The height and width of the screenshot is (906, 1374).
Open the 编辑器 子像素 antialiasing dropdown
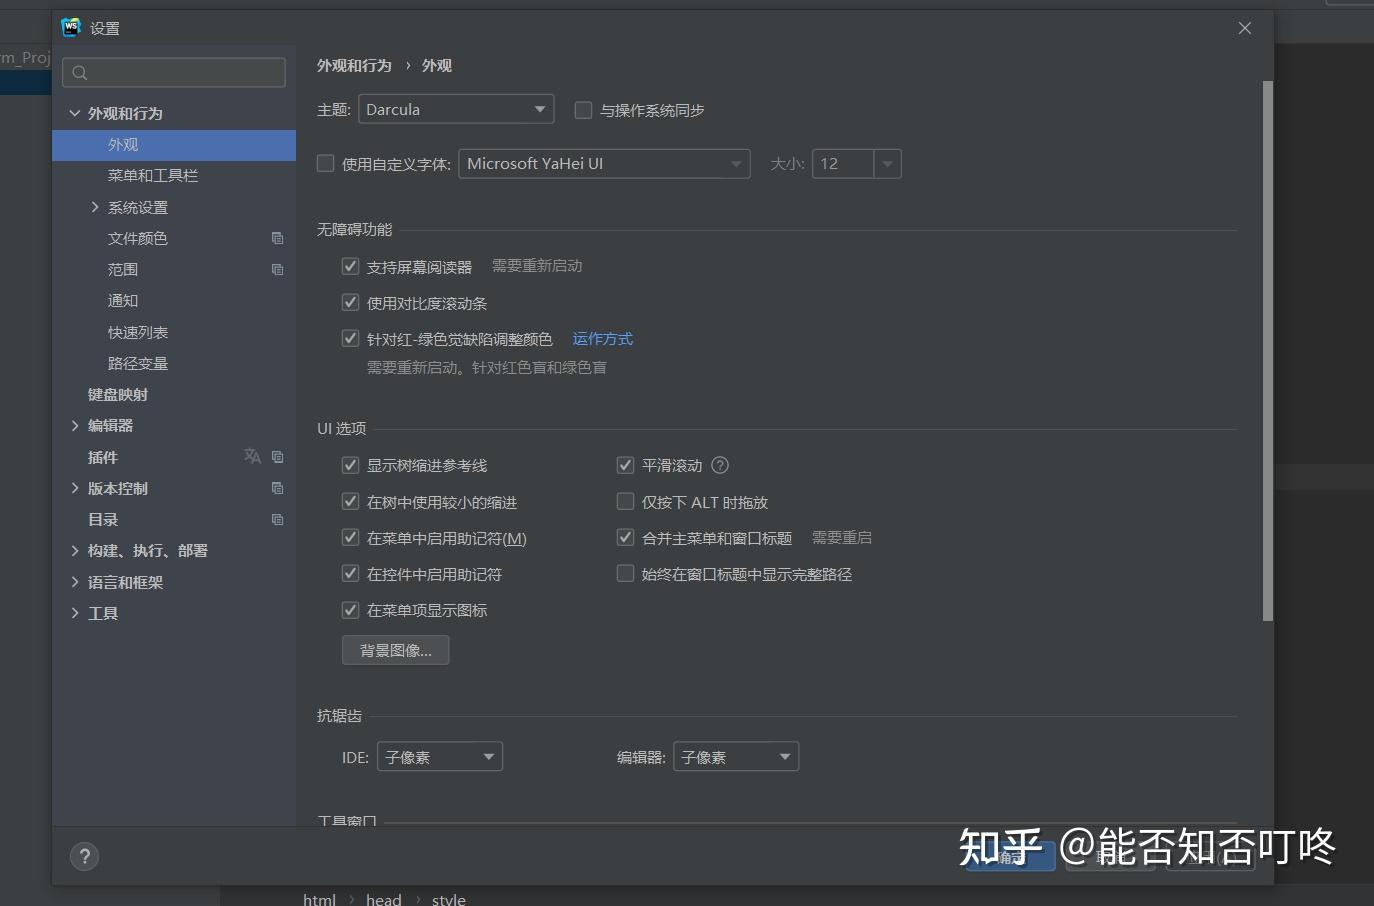pyautogui.click(x=736, y=757)
